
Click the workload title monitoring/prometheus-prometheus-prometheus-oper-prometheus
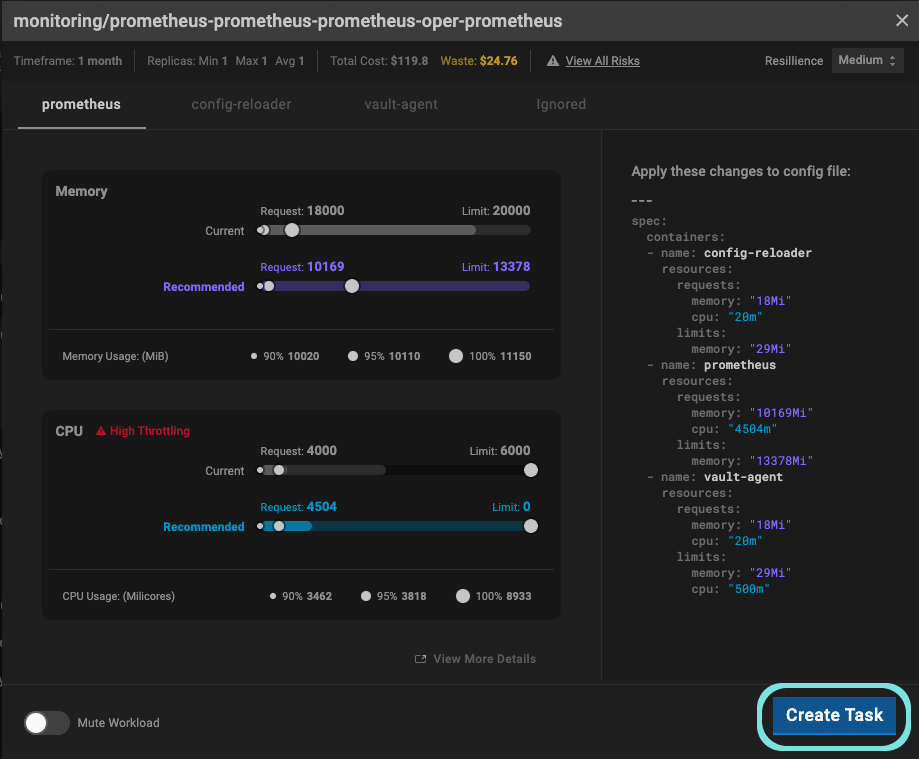(x=288, y=21)
